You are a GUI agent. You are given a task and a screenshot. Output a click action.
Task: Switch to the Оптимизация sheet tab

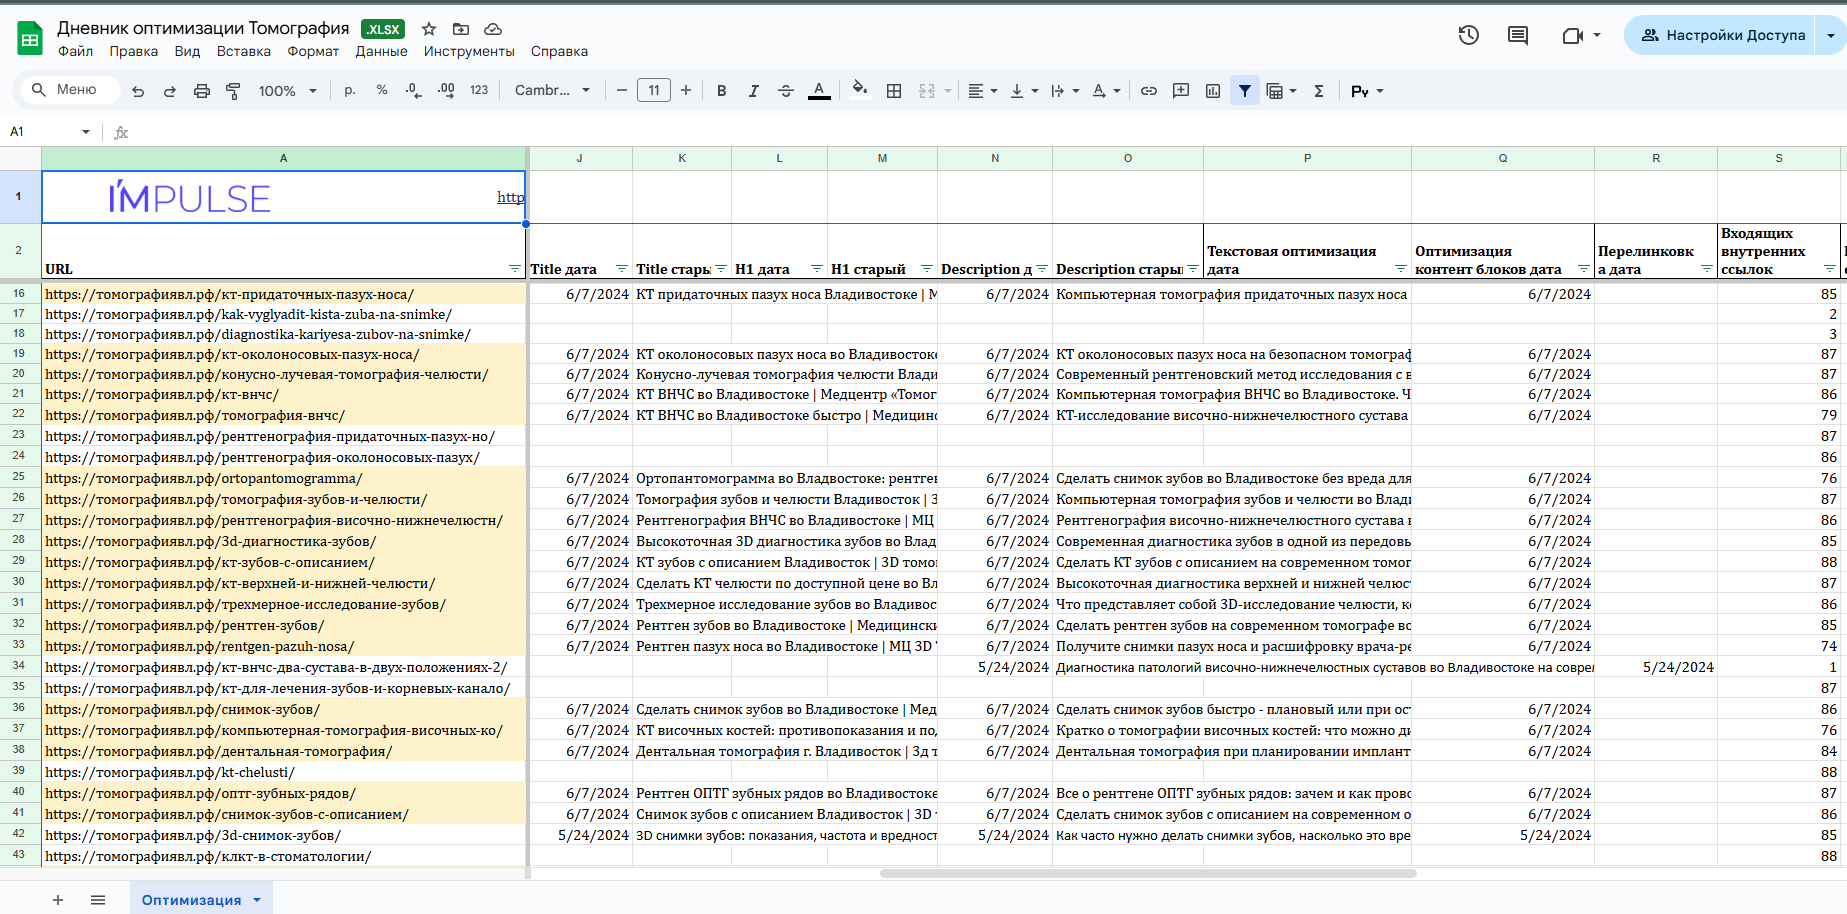[191, 900]
